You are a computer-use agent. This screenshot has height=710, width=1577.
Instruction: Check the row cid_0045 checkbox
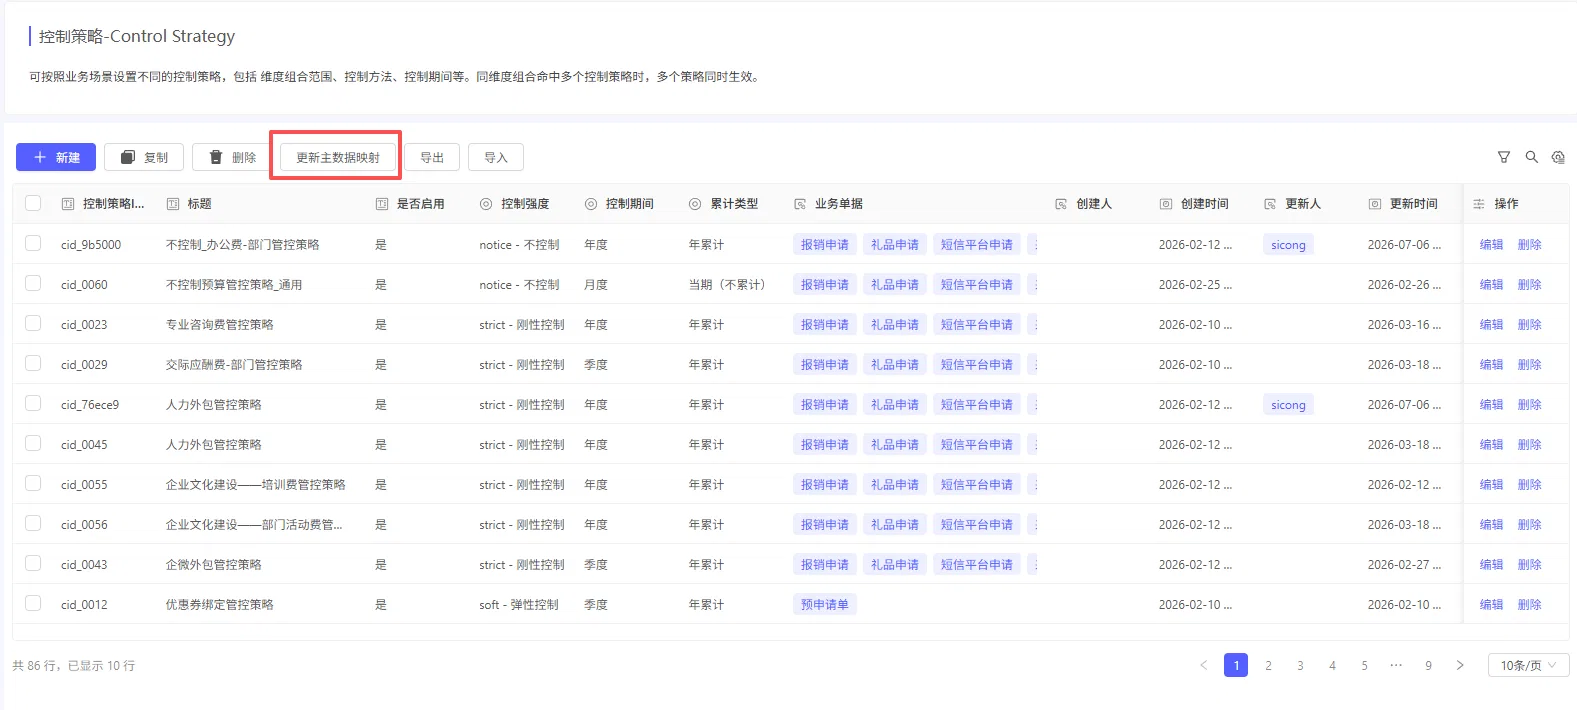(33, 443)
